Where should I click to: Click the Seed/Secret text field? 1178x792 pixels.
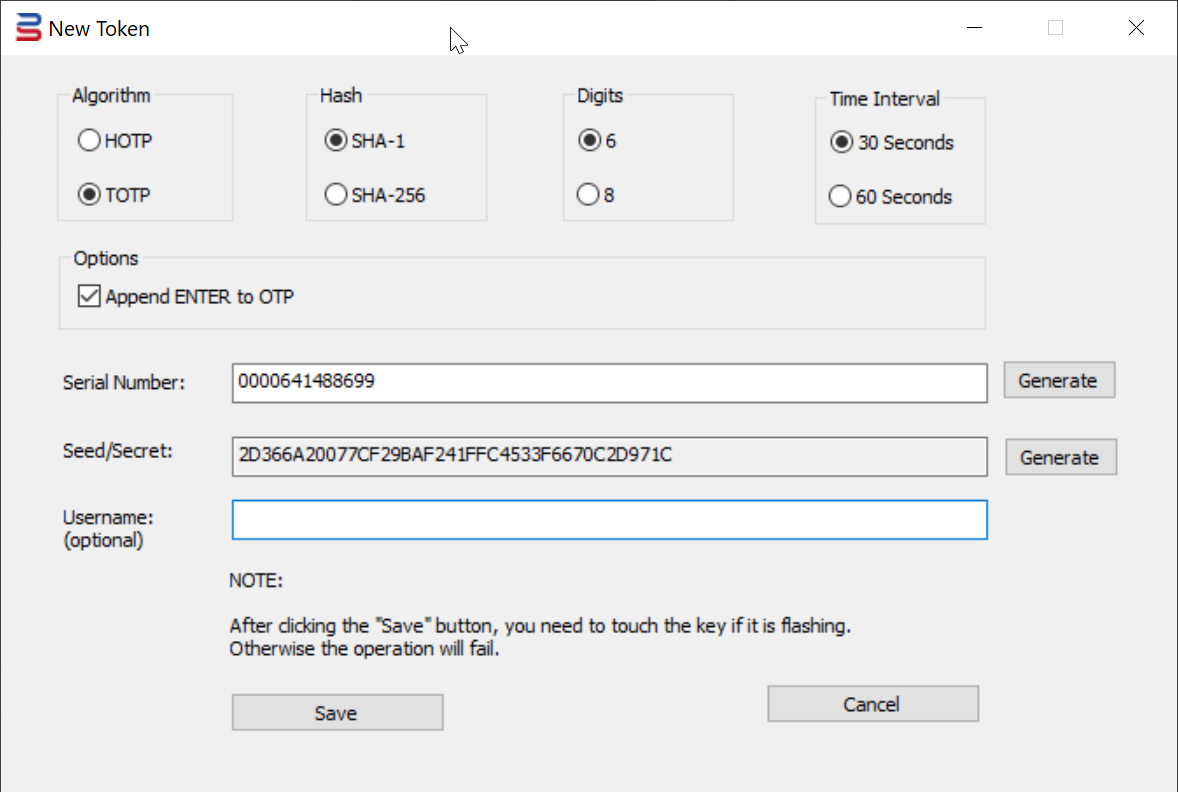tap(609, 456)
